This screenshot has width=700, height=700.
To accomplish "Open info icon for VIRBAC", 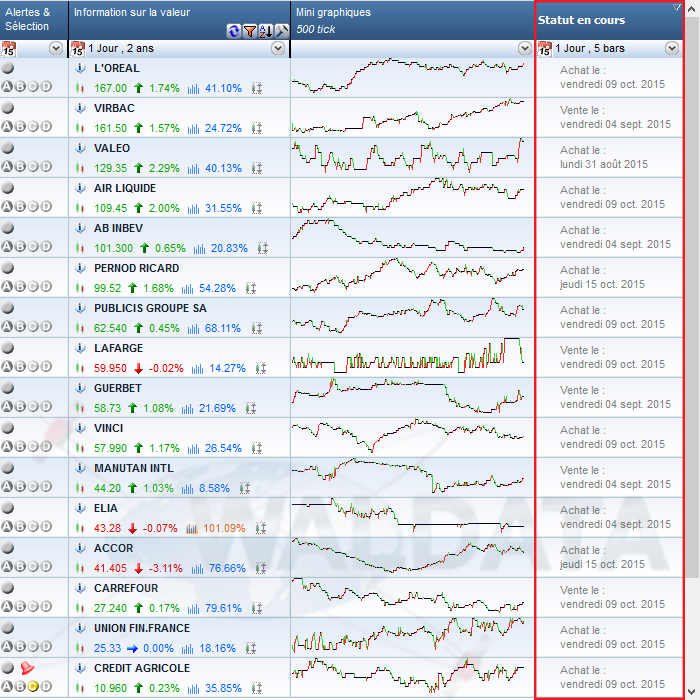I will (x=80, y=108).
